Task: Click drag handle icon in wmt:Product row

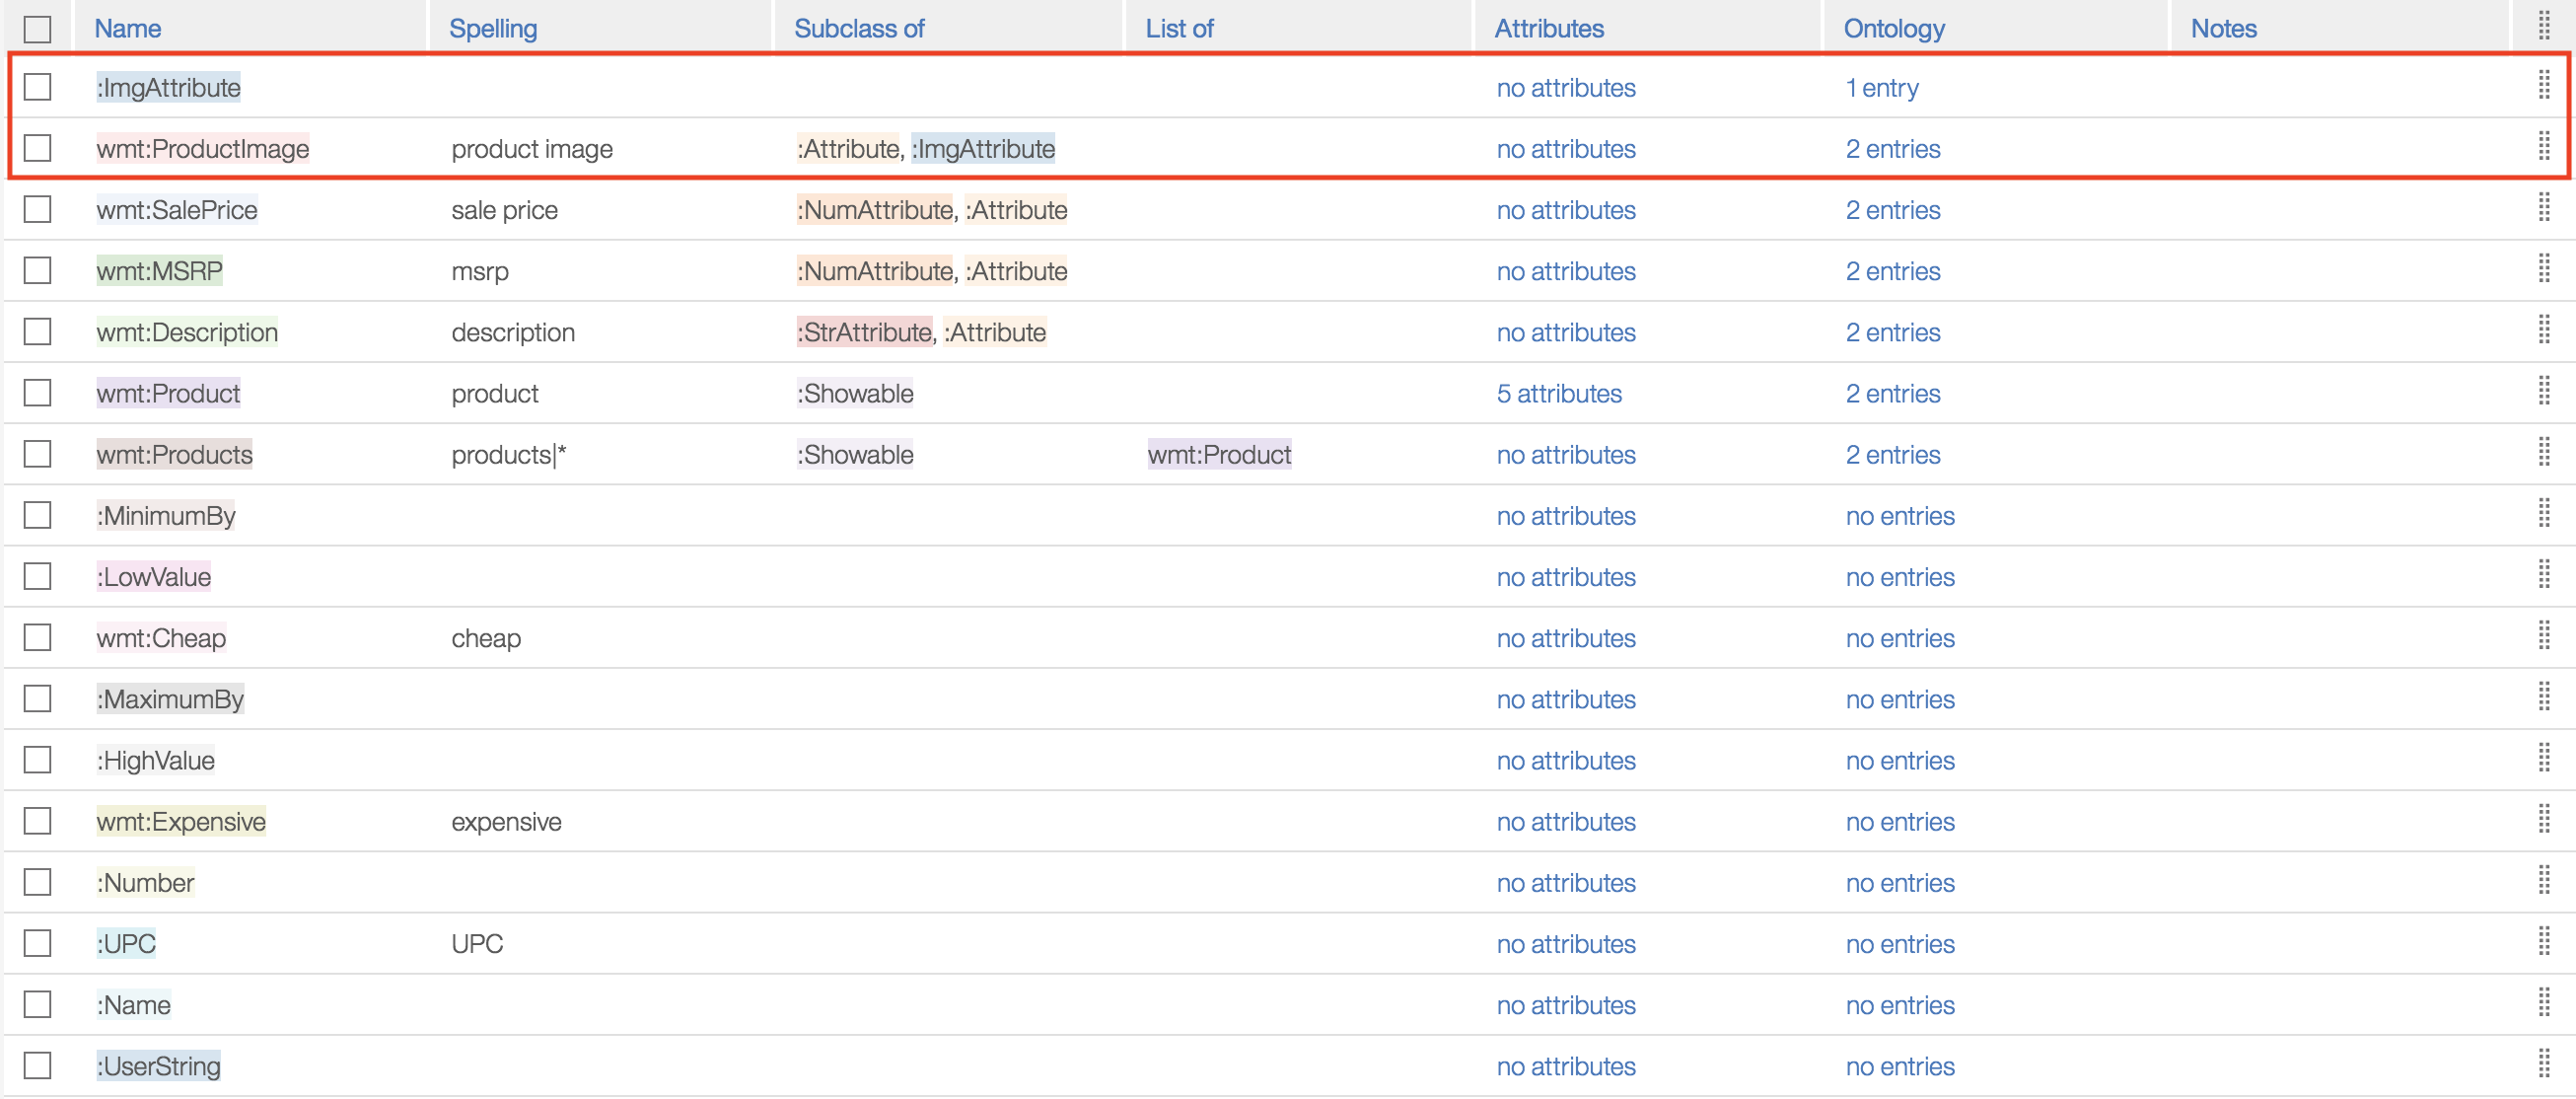Action: 2543,391
